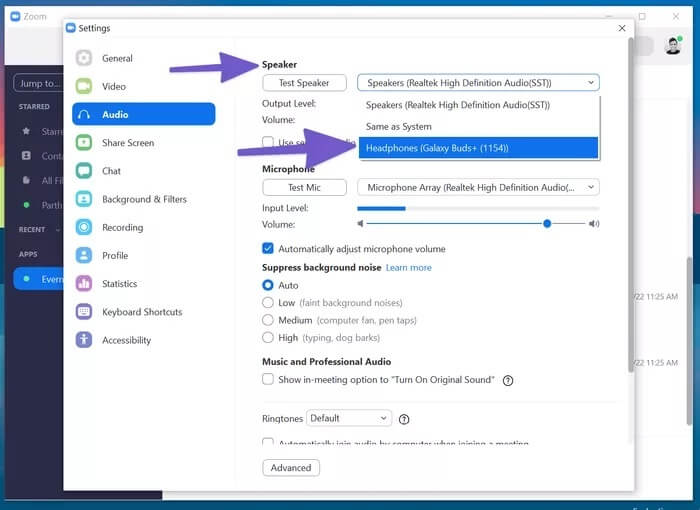Click the microphone Input Level bar
Screen dimensions: 700x510
478,208
